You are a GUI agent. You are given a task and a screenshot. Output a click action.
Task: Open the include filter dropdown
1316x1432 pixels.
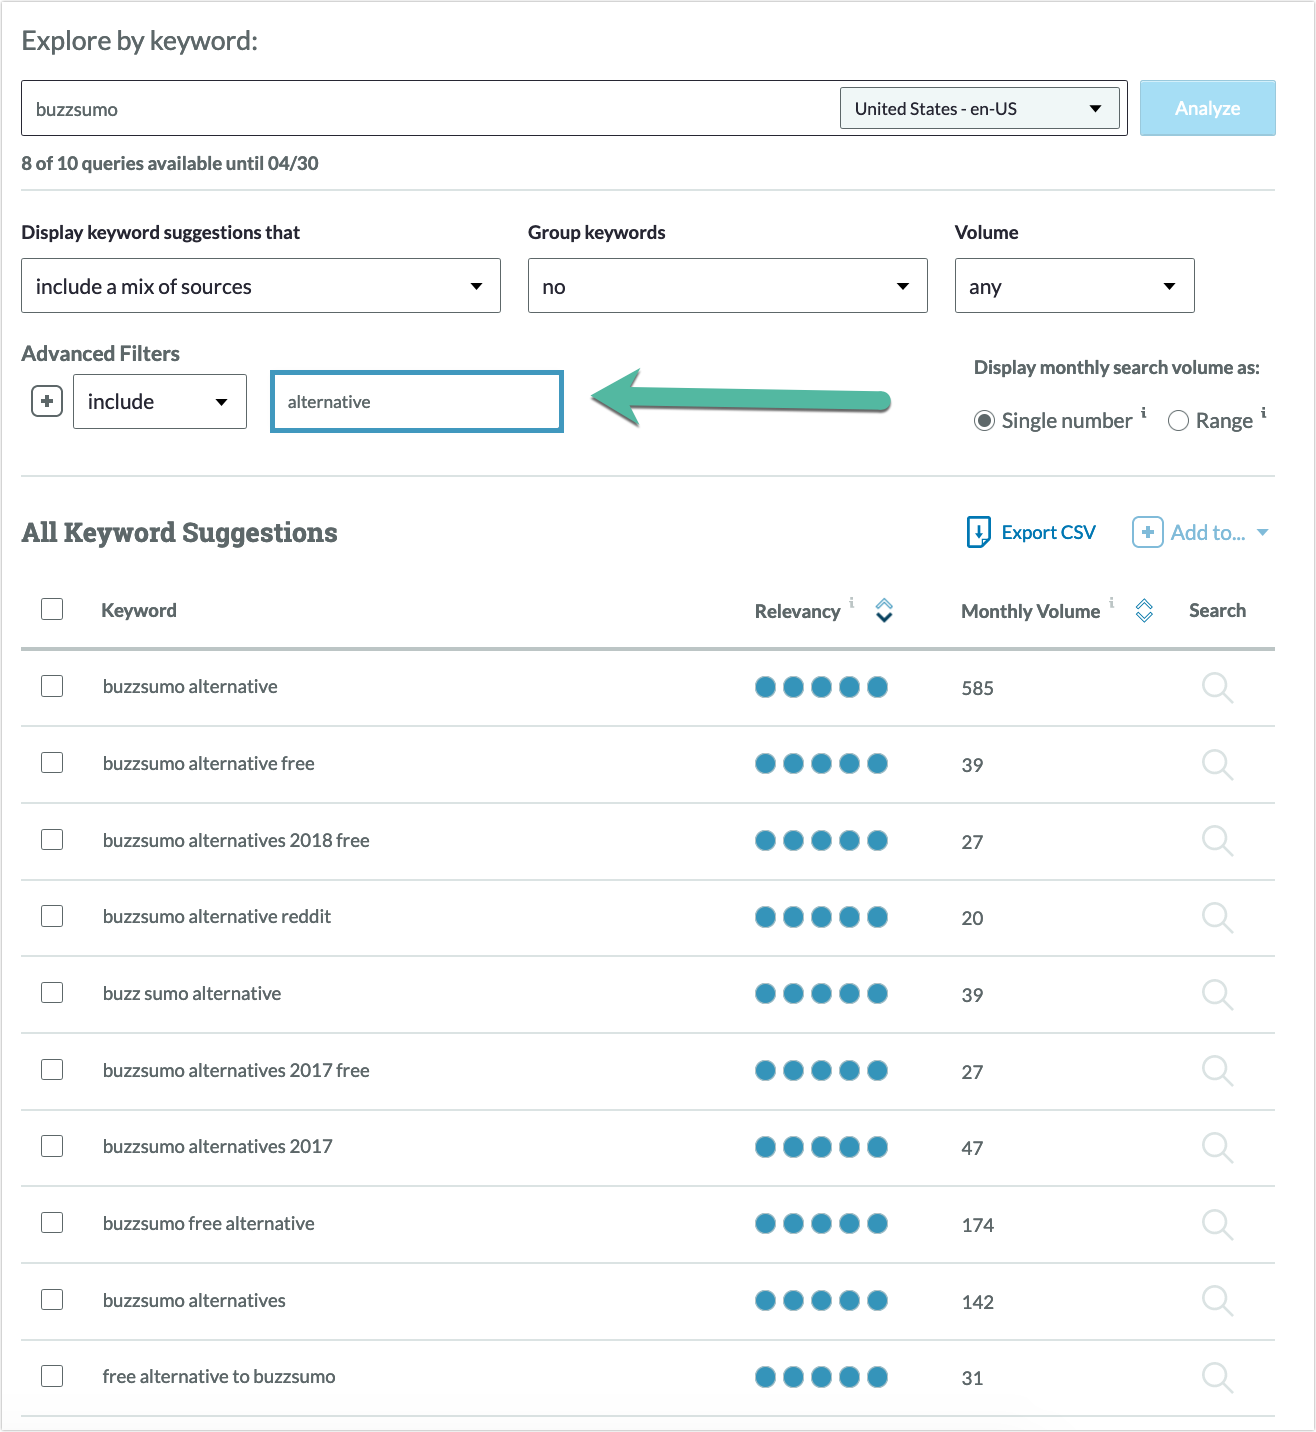[159, 401]
